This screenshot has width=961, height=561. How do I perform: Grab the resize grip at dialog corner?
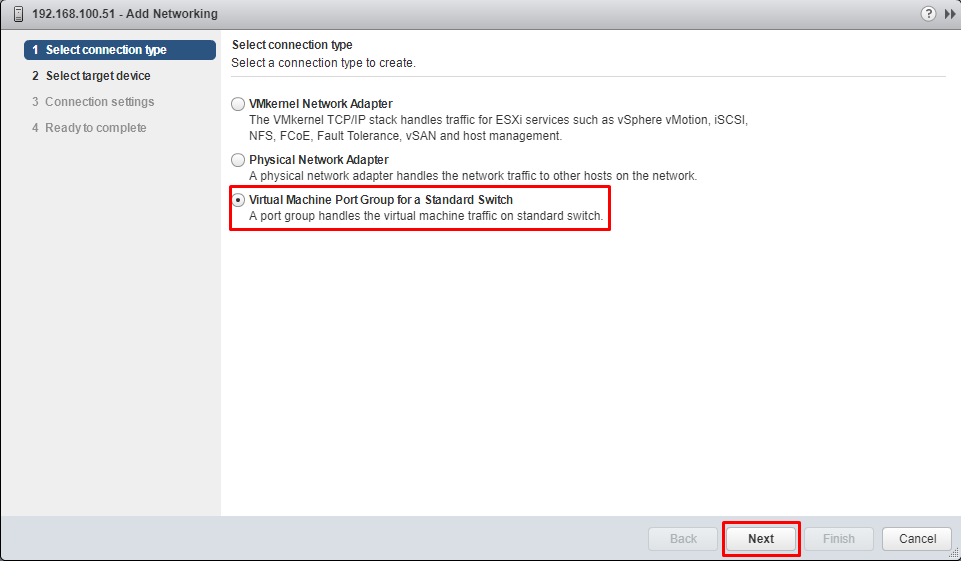point(953,554)
